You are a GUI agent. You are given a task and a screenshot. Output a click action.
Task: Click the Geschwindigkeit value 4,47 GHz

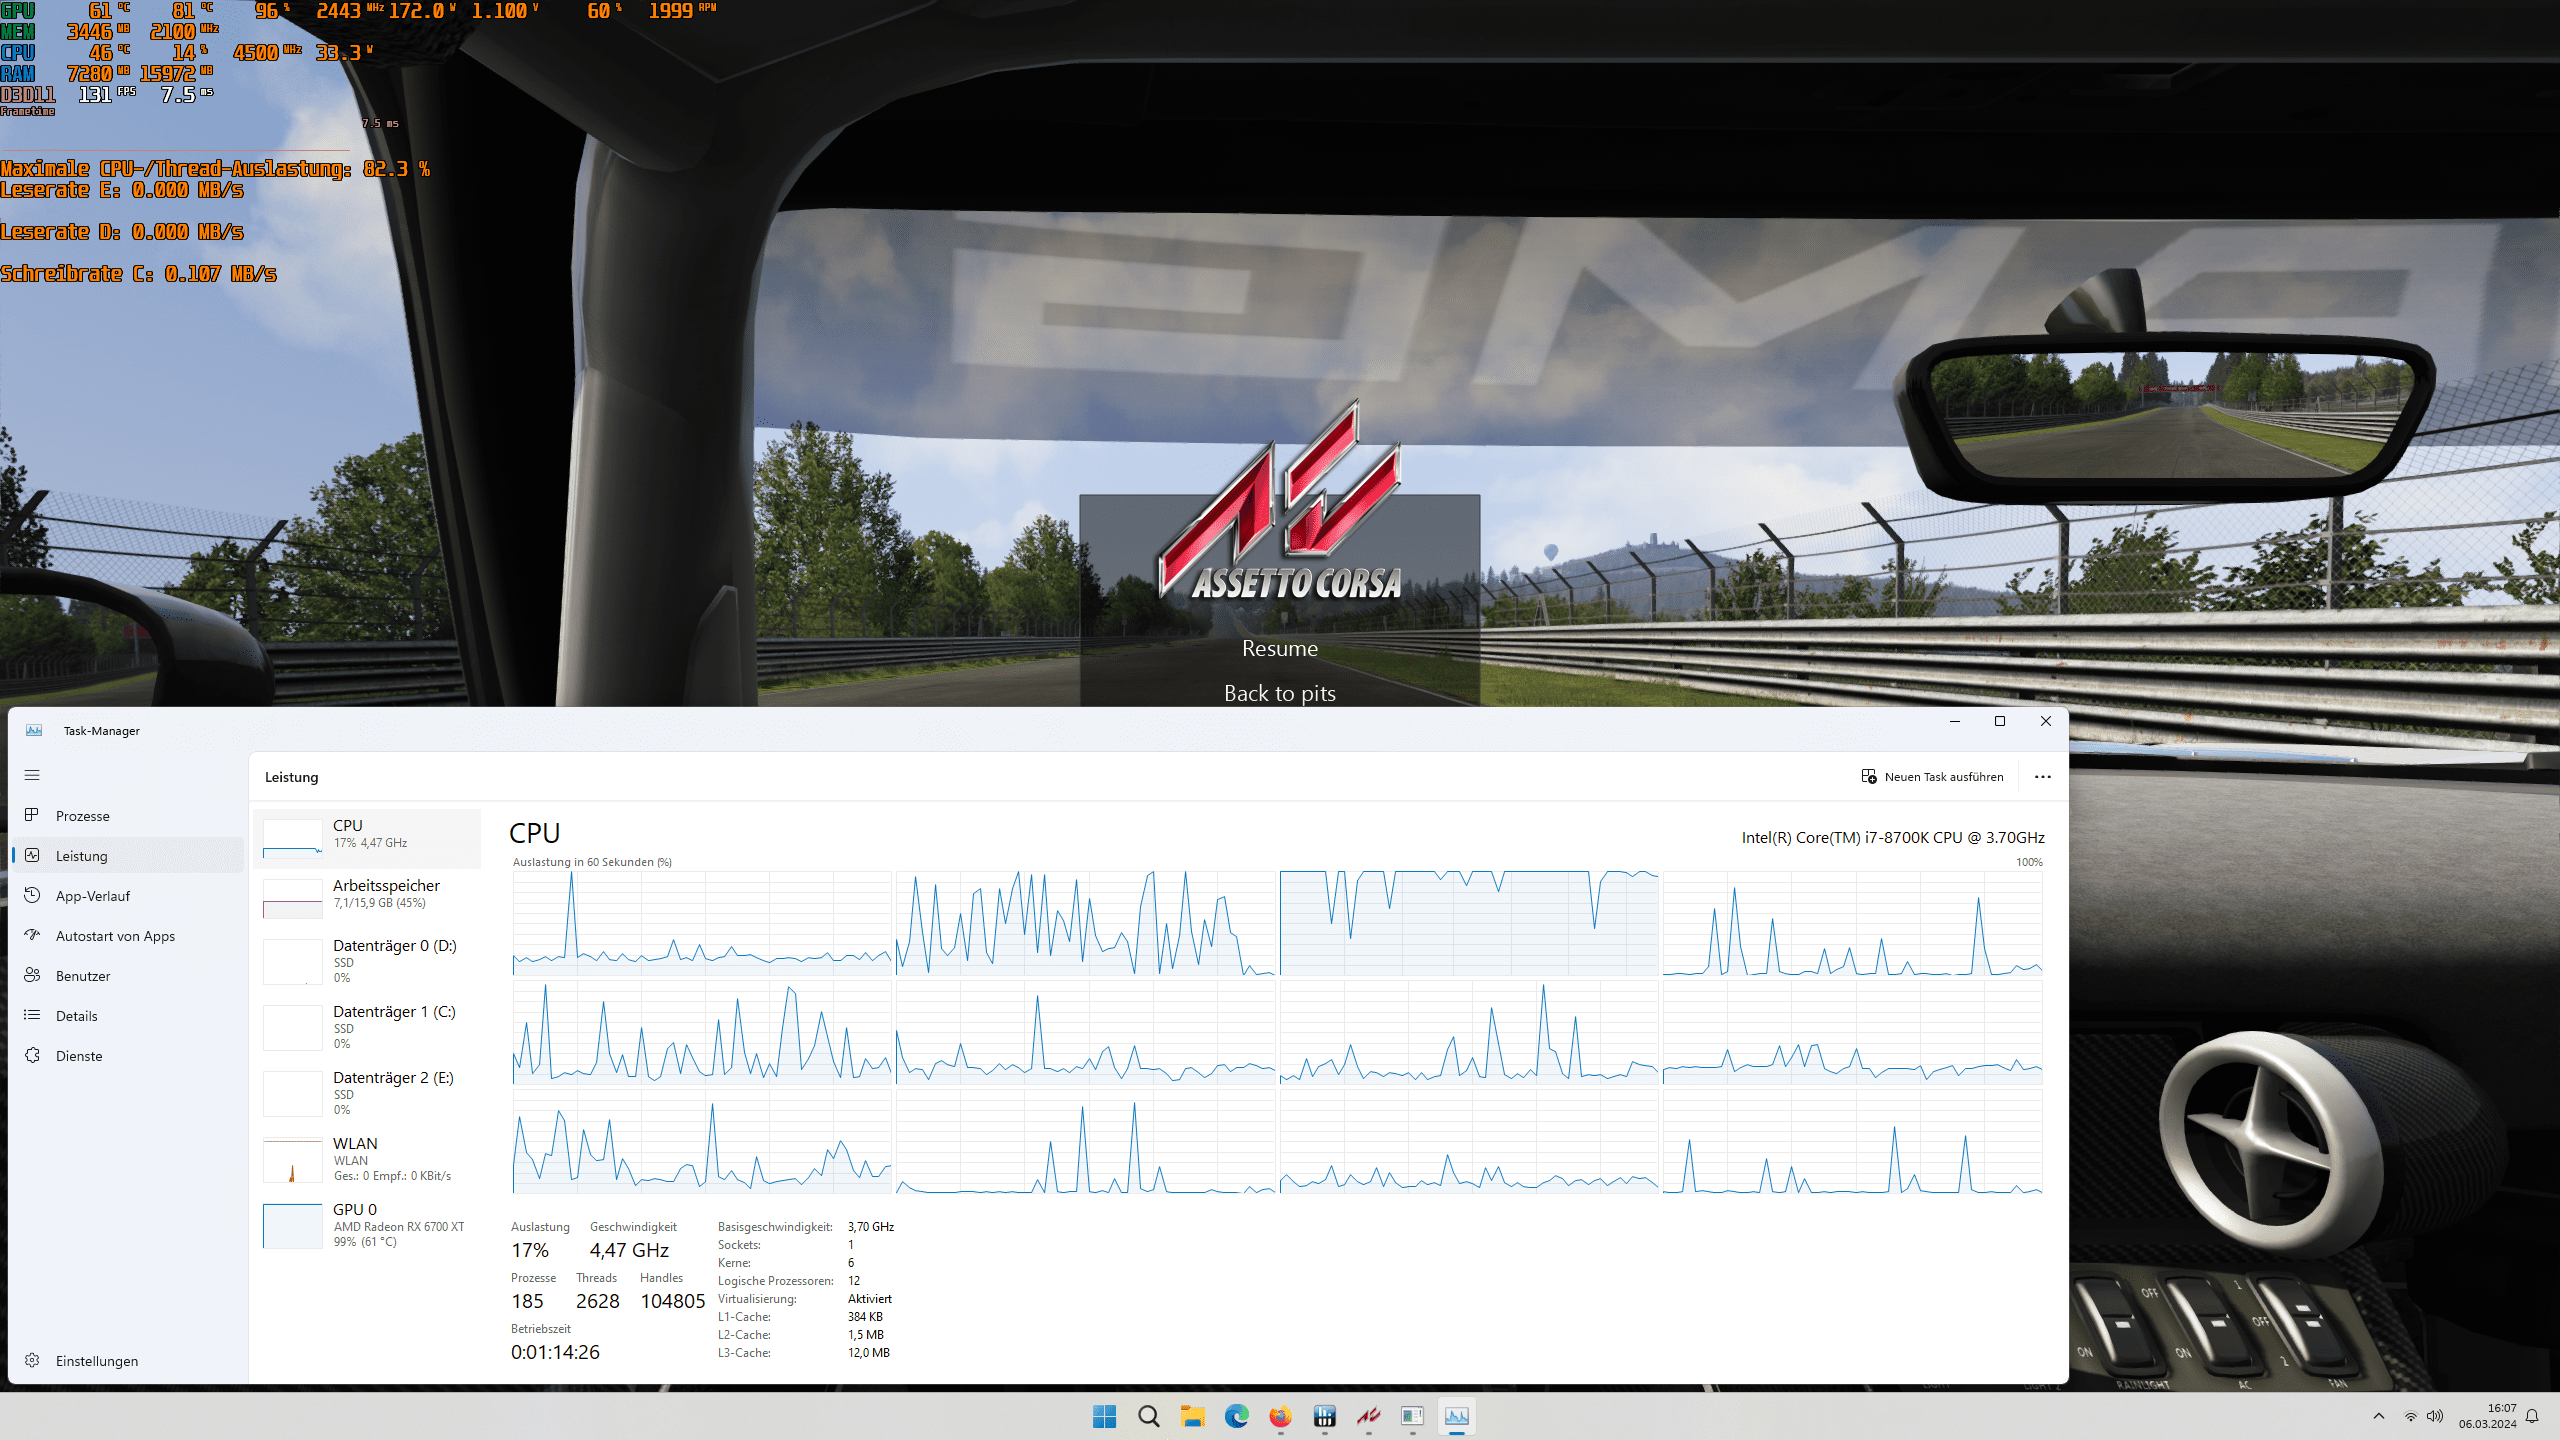coord(629,1250)
